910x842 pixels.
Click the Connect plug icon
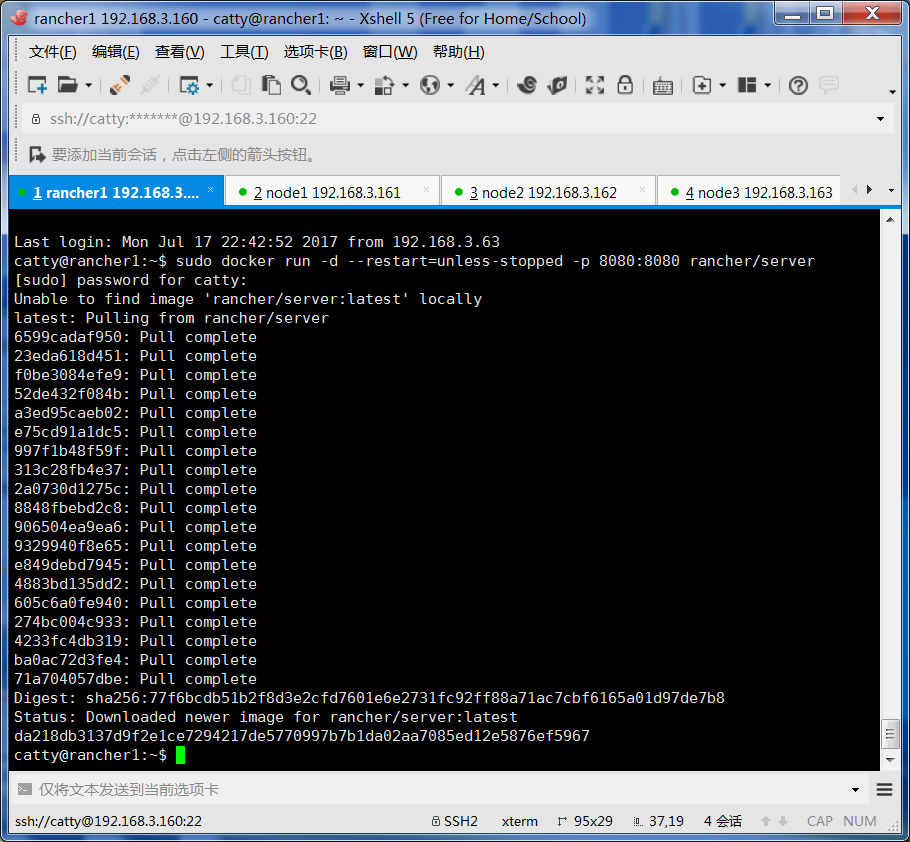(x=120, y=85)
